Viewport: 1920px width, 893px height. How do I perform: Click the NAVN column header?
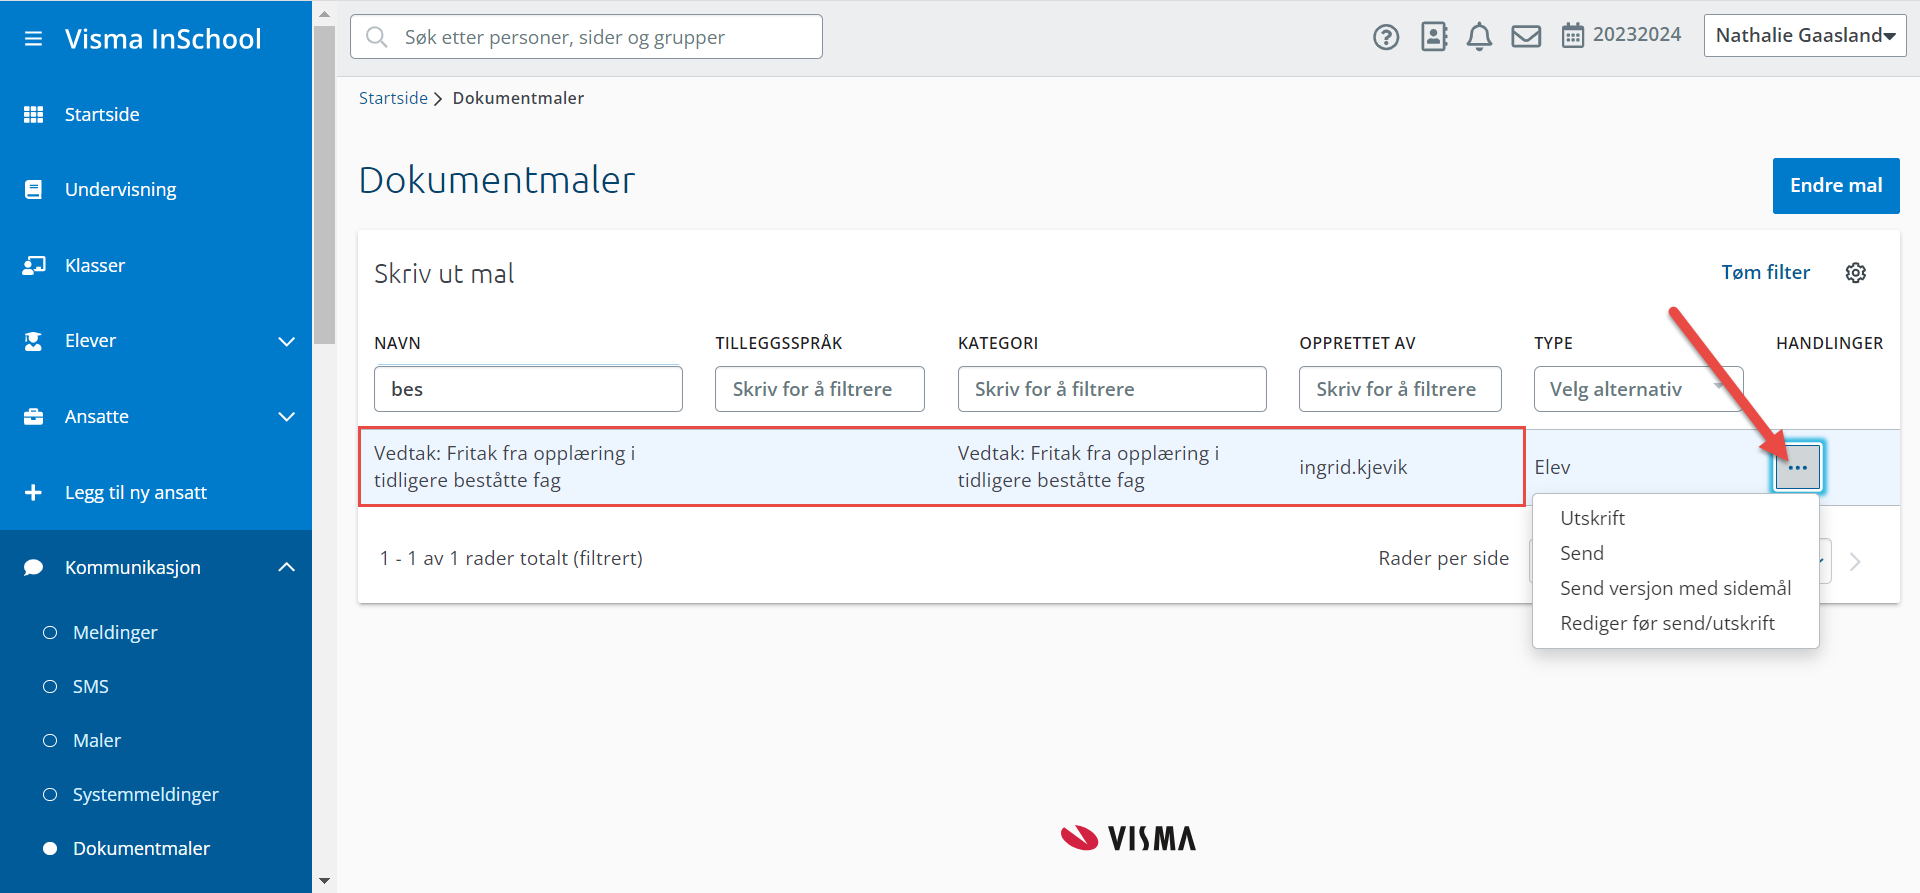(397, 343)
